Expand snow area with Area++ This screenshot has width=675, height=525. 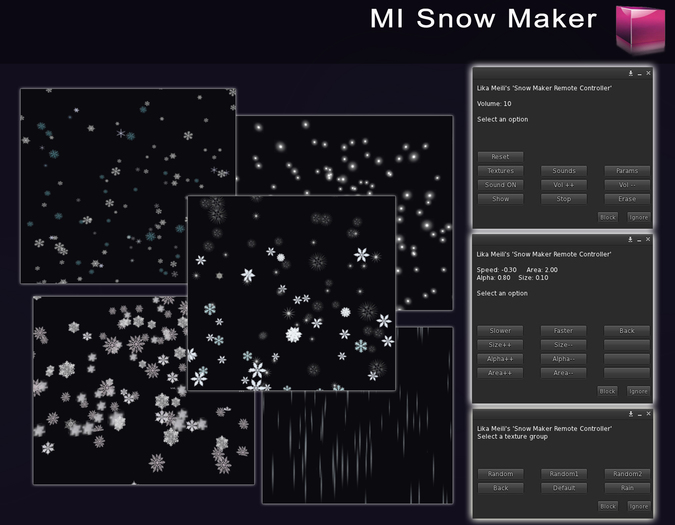(x=500, y=373)
